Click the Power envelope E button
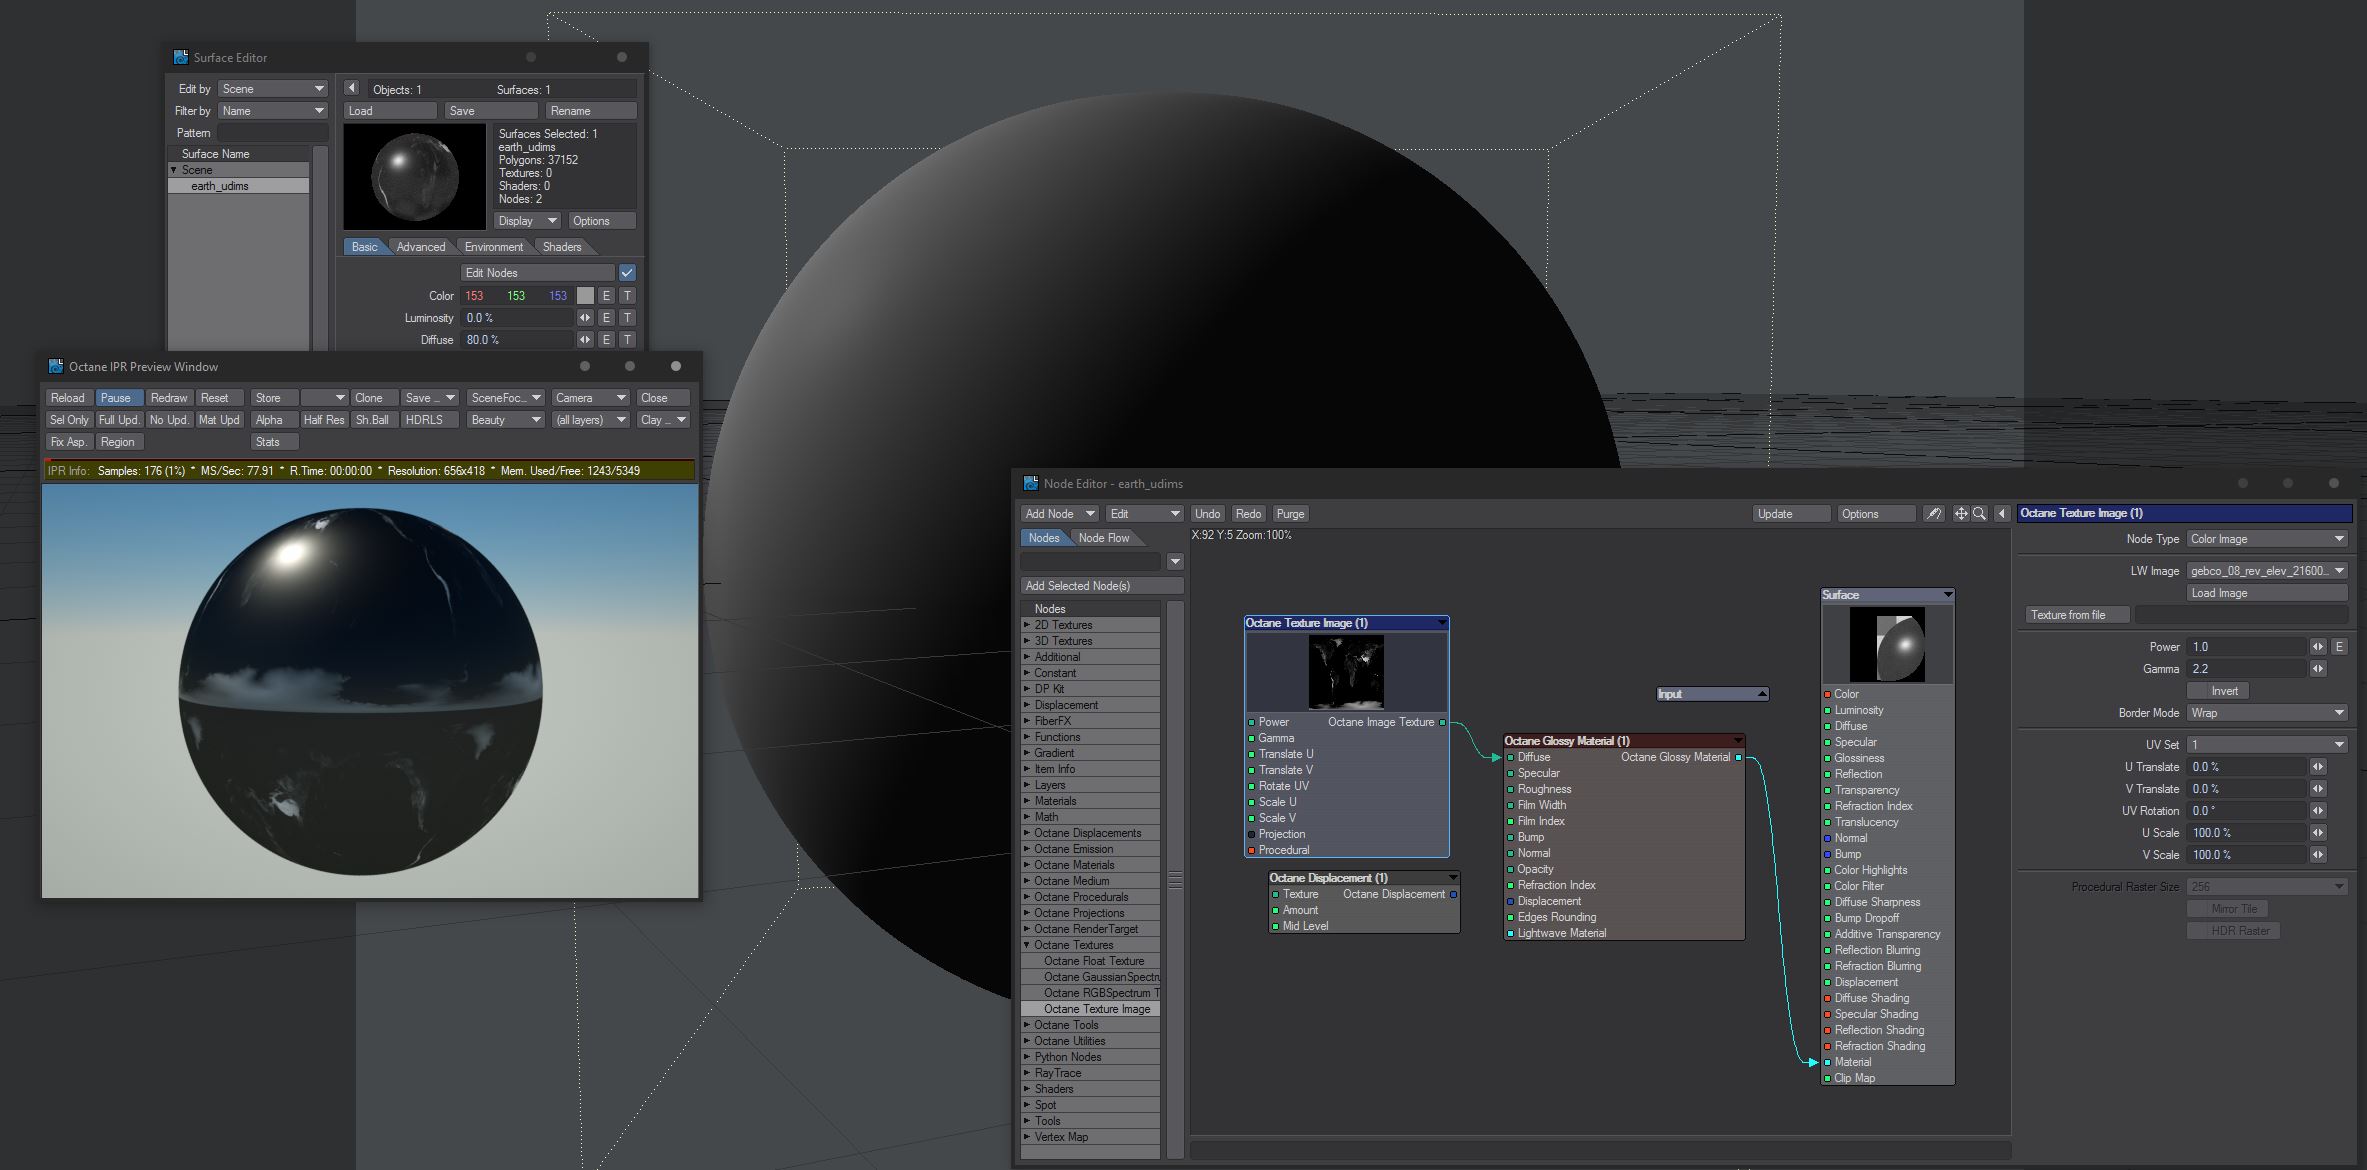 [x=2339, y=647]
